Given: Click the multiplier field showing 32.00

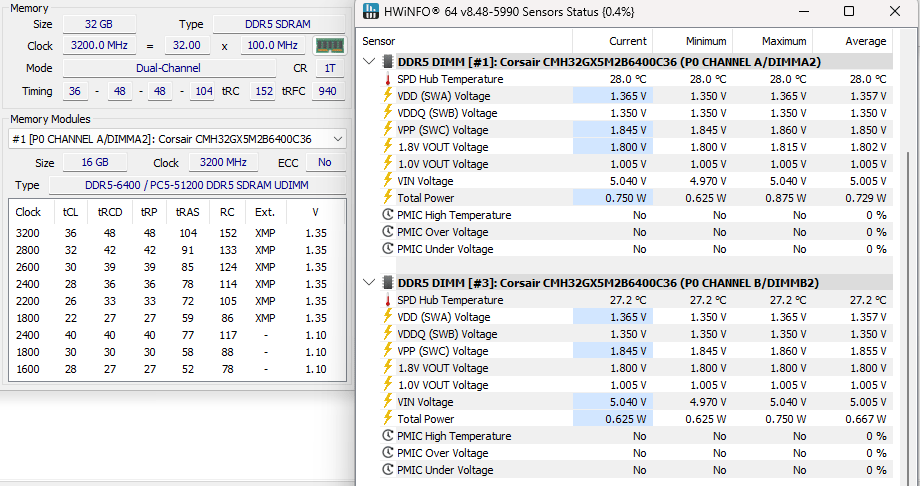Looking at the screenshot, I should point(187,45).
